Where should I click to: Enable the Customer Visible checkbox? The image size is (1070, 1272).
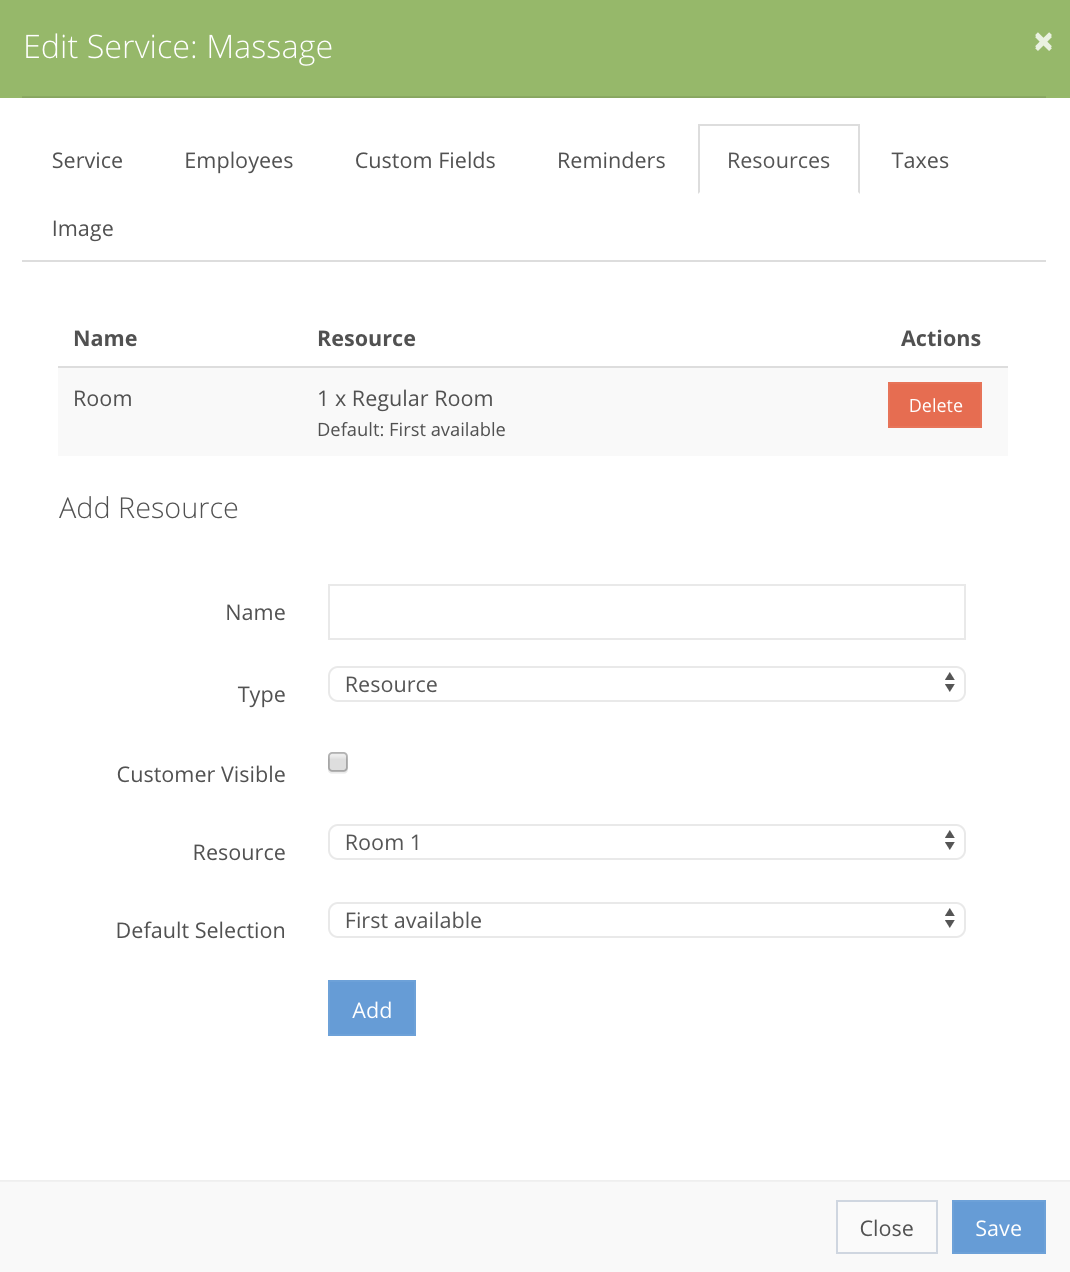click(337, 762)
